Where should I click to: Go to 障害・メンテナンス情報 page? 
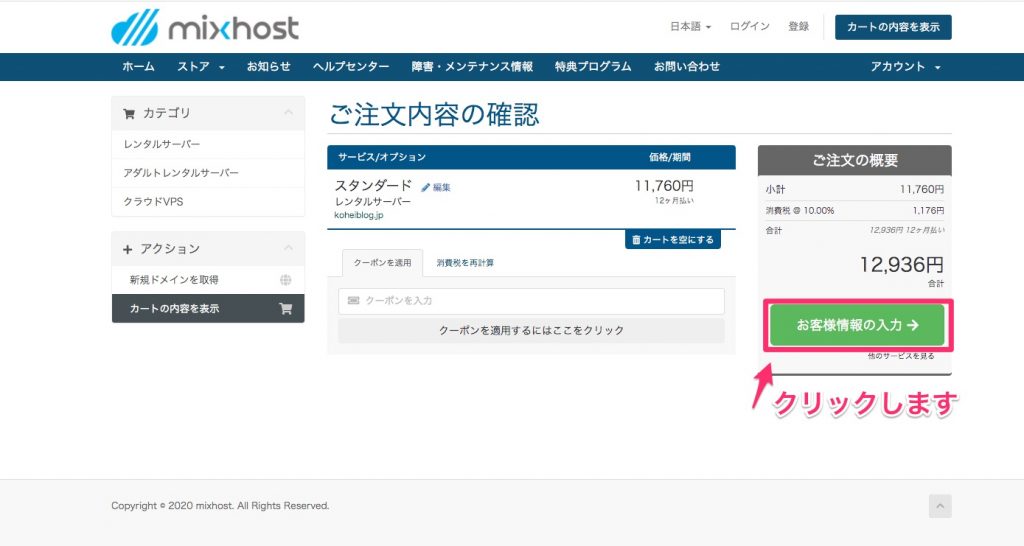(x=472, y=67)
